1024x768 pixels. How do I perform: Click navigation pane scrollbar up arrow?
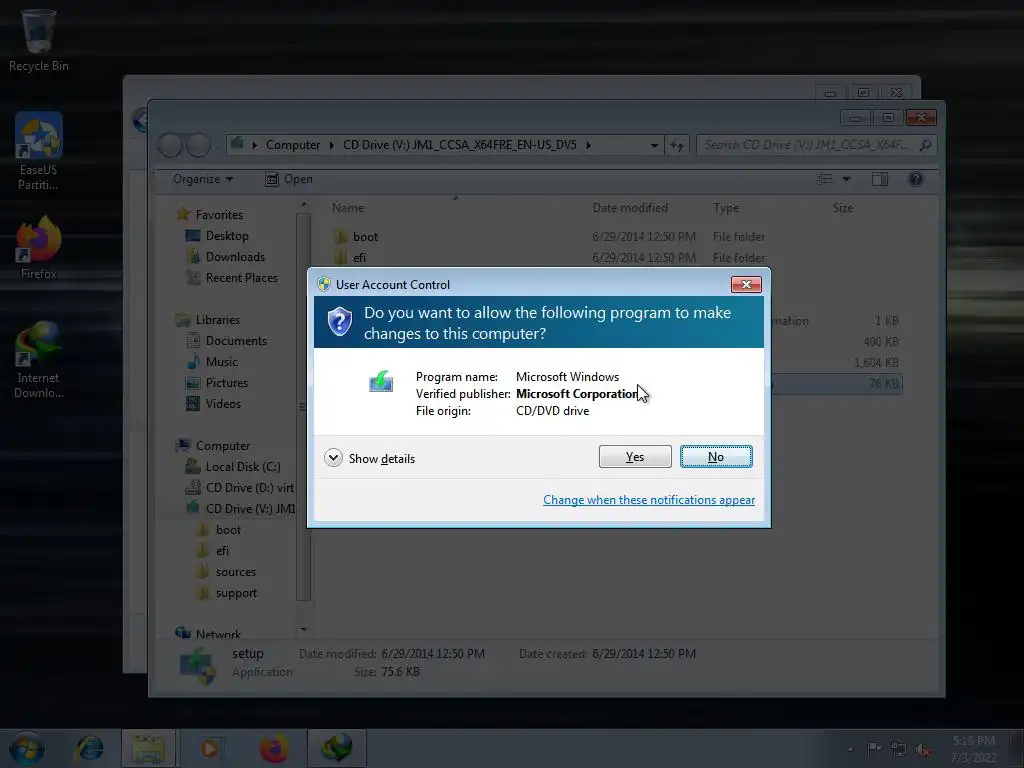pos(304,204)
